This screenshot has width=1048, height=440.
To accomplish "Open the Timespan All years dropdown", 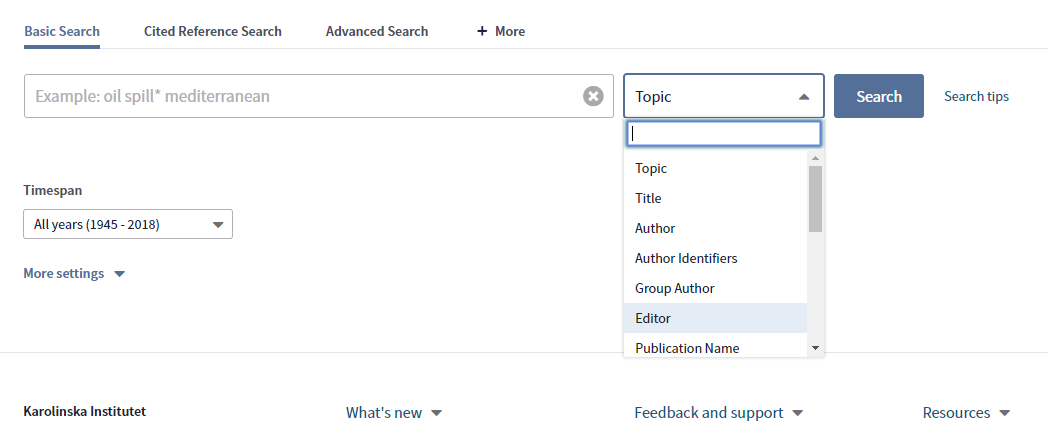I will click(128, 225).
